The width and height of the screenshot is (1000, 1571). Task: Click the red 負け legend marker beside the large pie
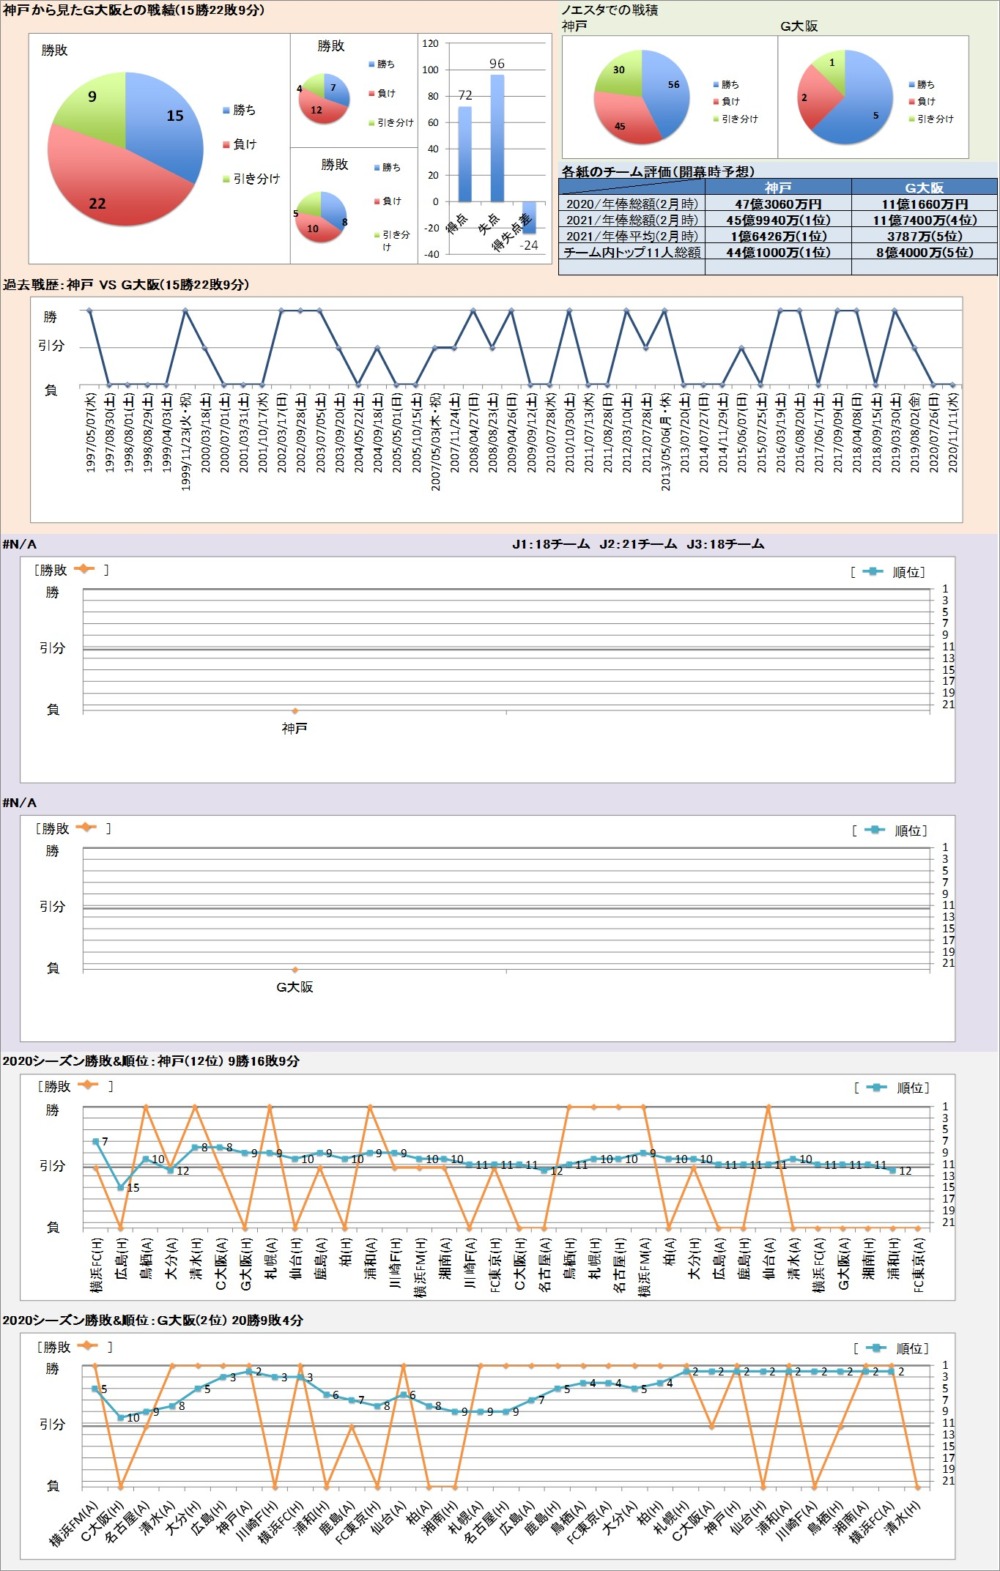(x=226, y=145)
